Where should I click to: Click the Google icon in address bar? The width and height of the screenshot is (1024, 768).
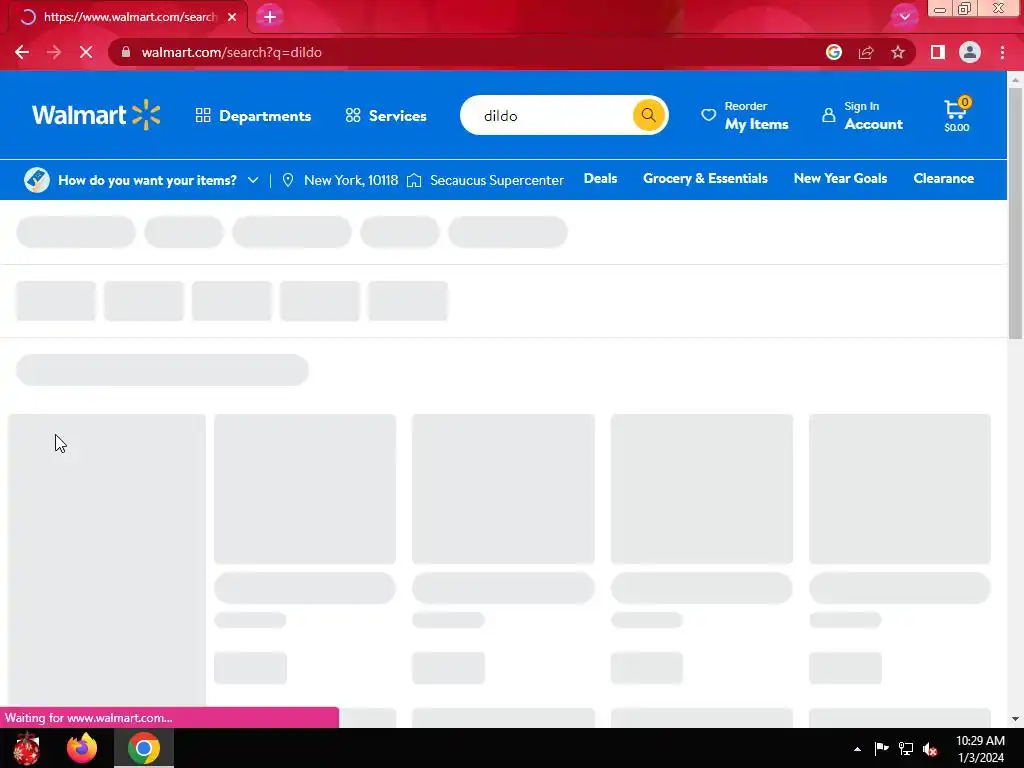[x=834, y=52]
